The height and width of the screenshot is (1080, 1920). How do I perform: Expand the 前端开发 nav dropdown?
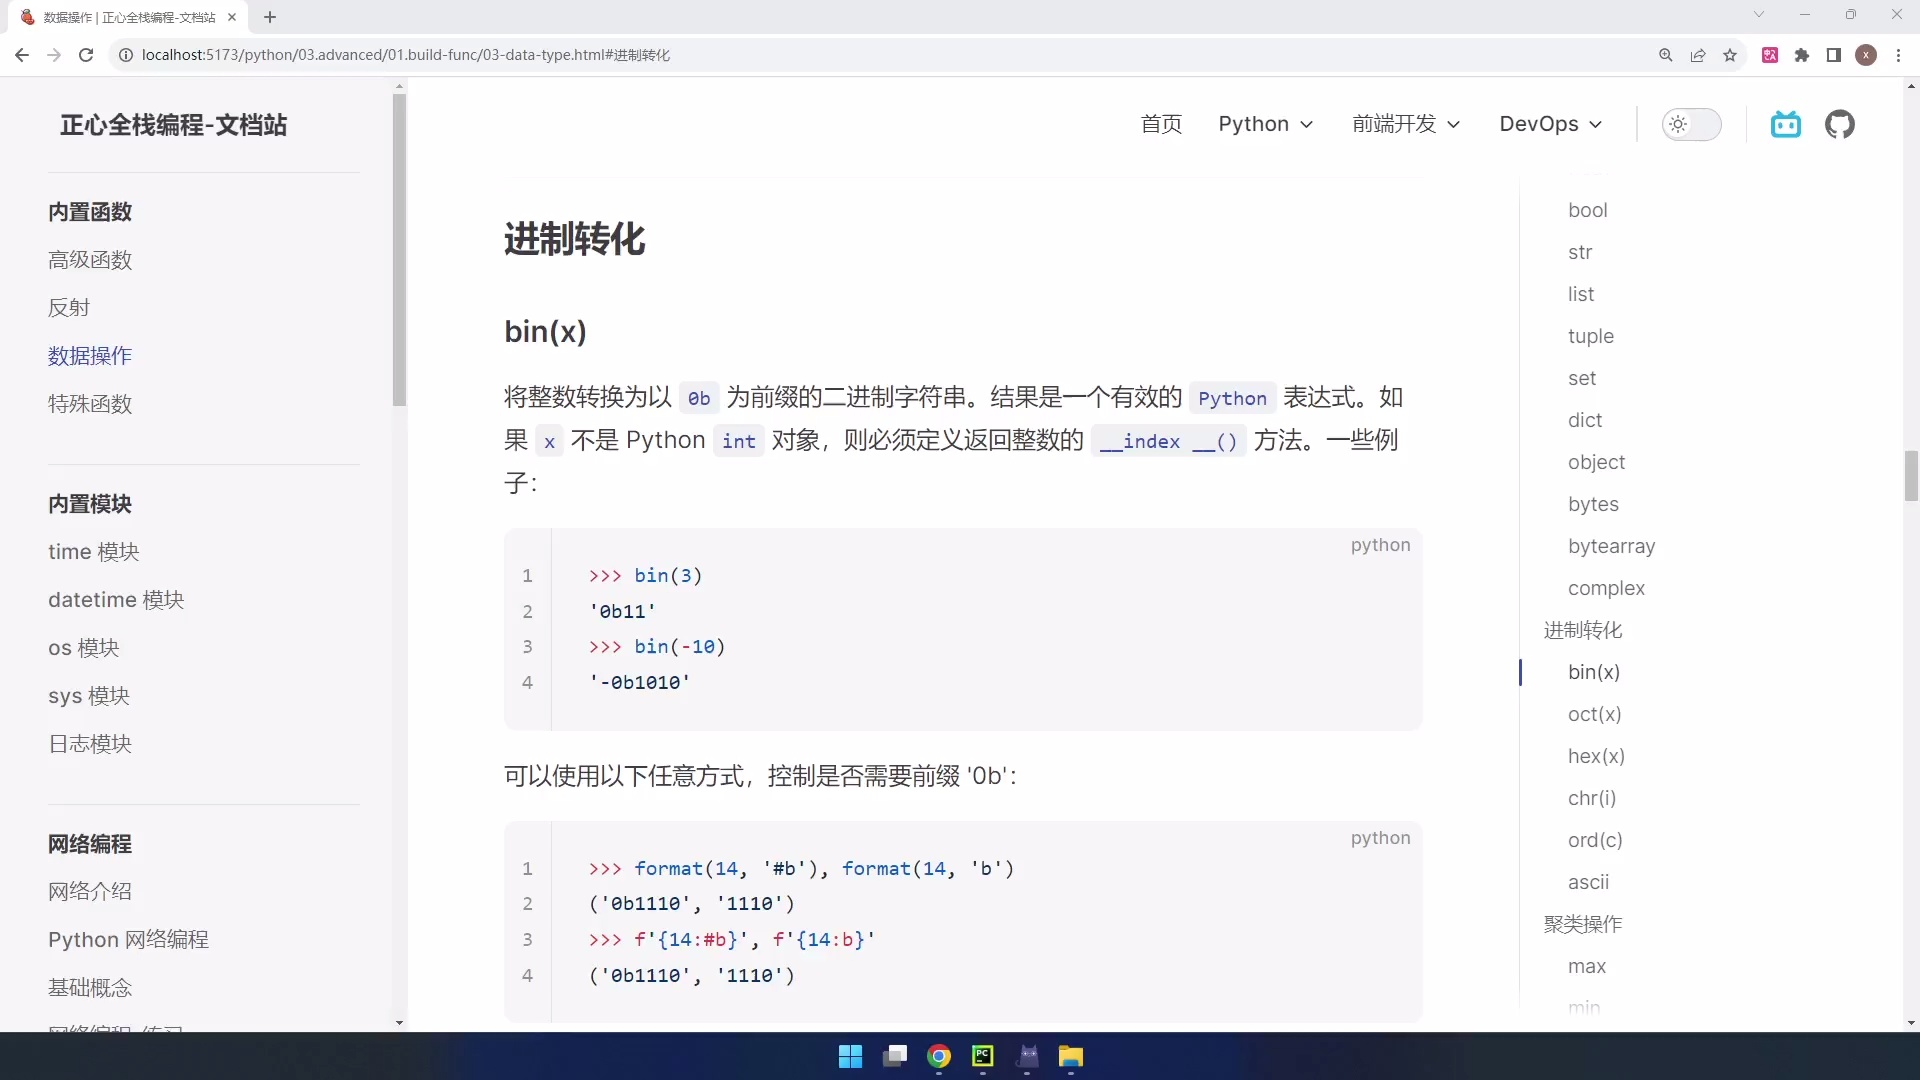[x=1406, y=124]
